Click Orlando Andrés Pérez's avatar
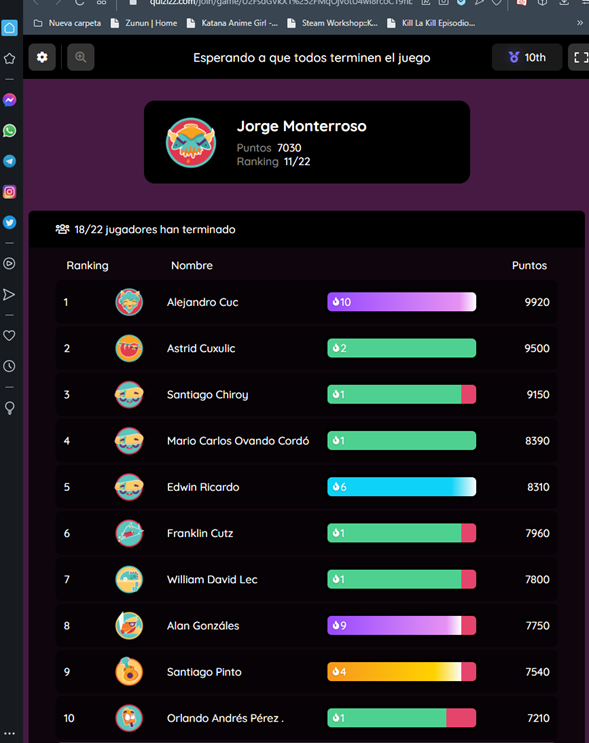 tap(129, 718)
